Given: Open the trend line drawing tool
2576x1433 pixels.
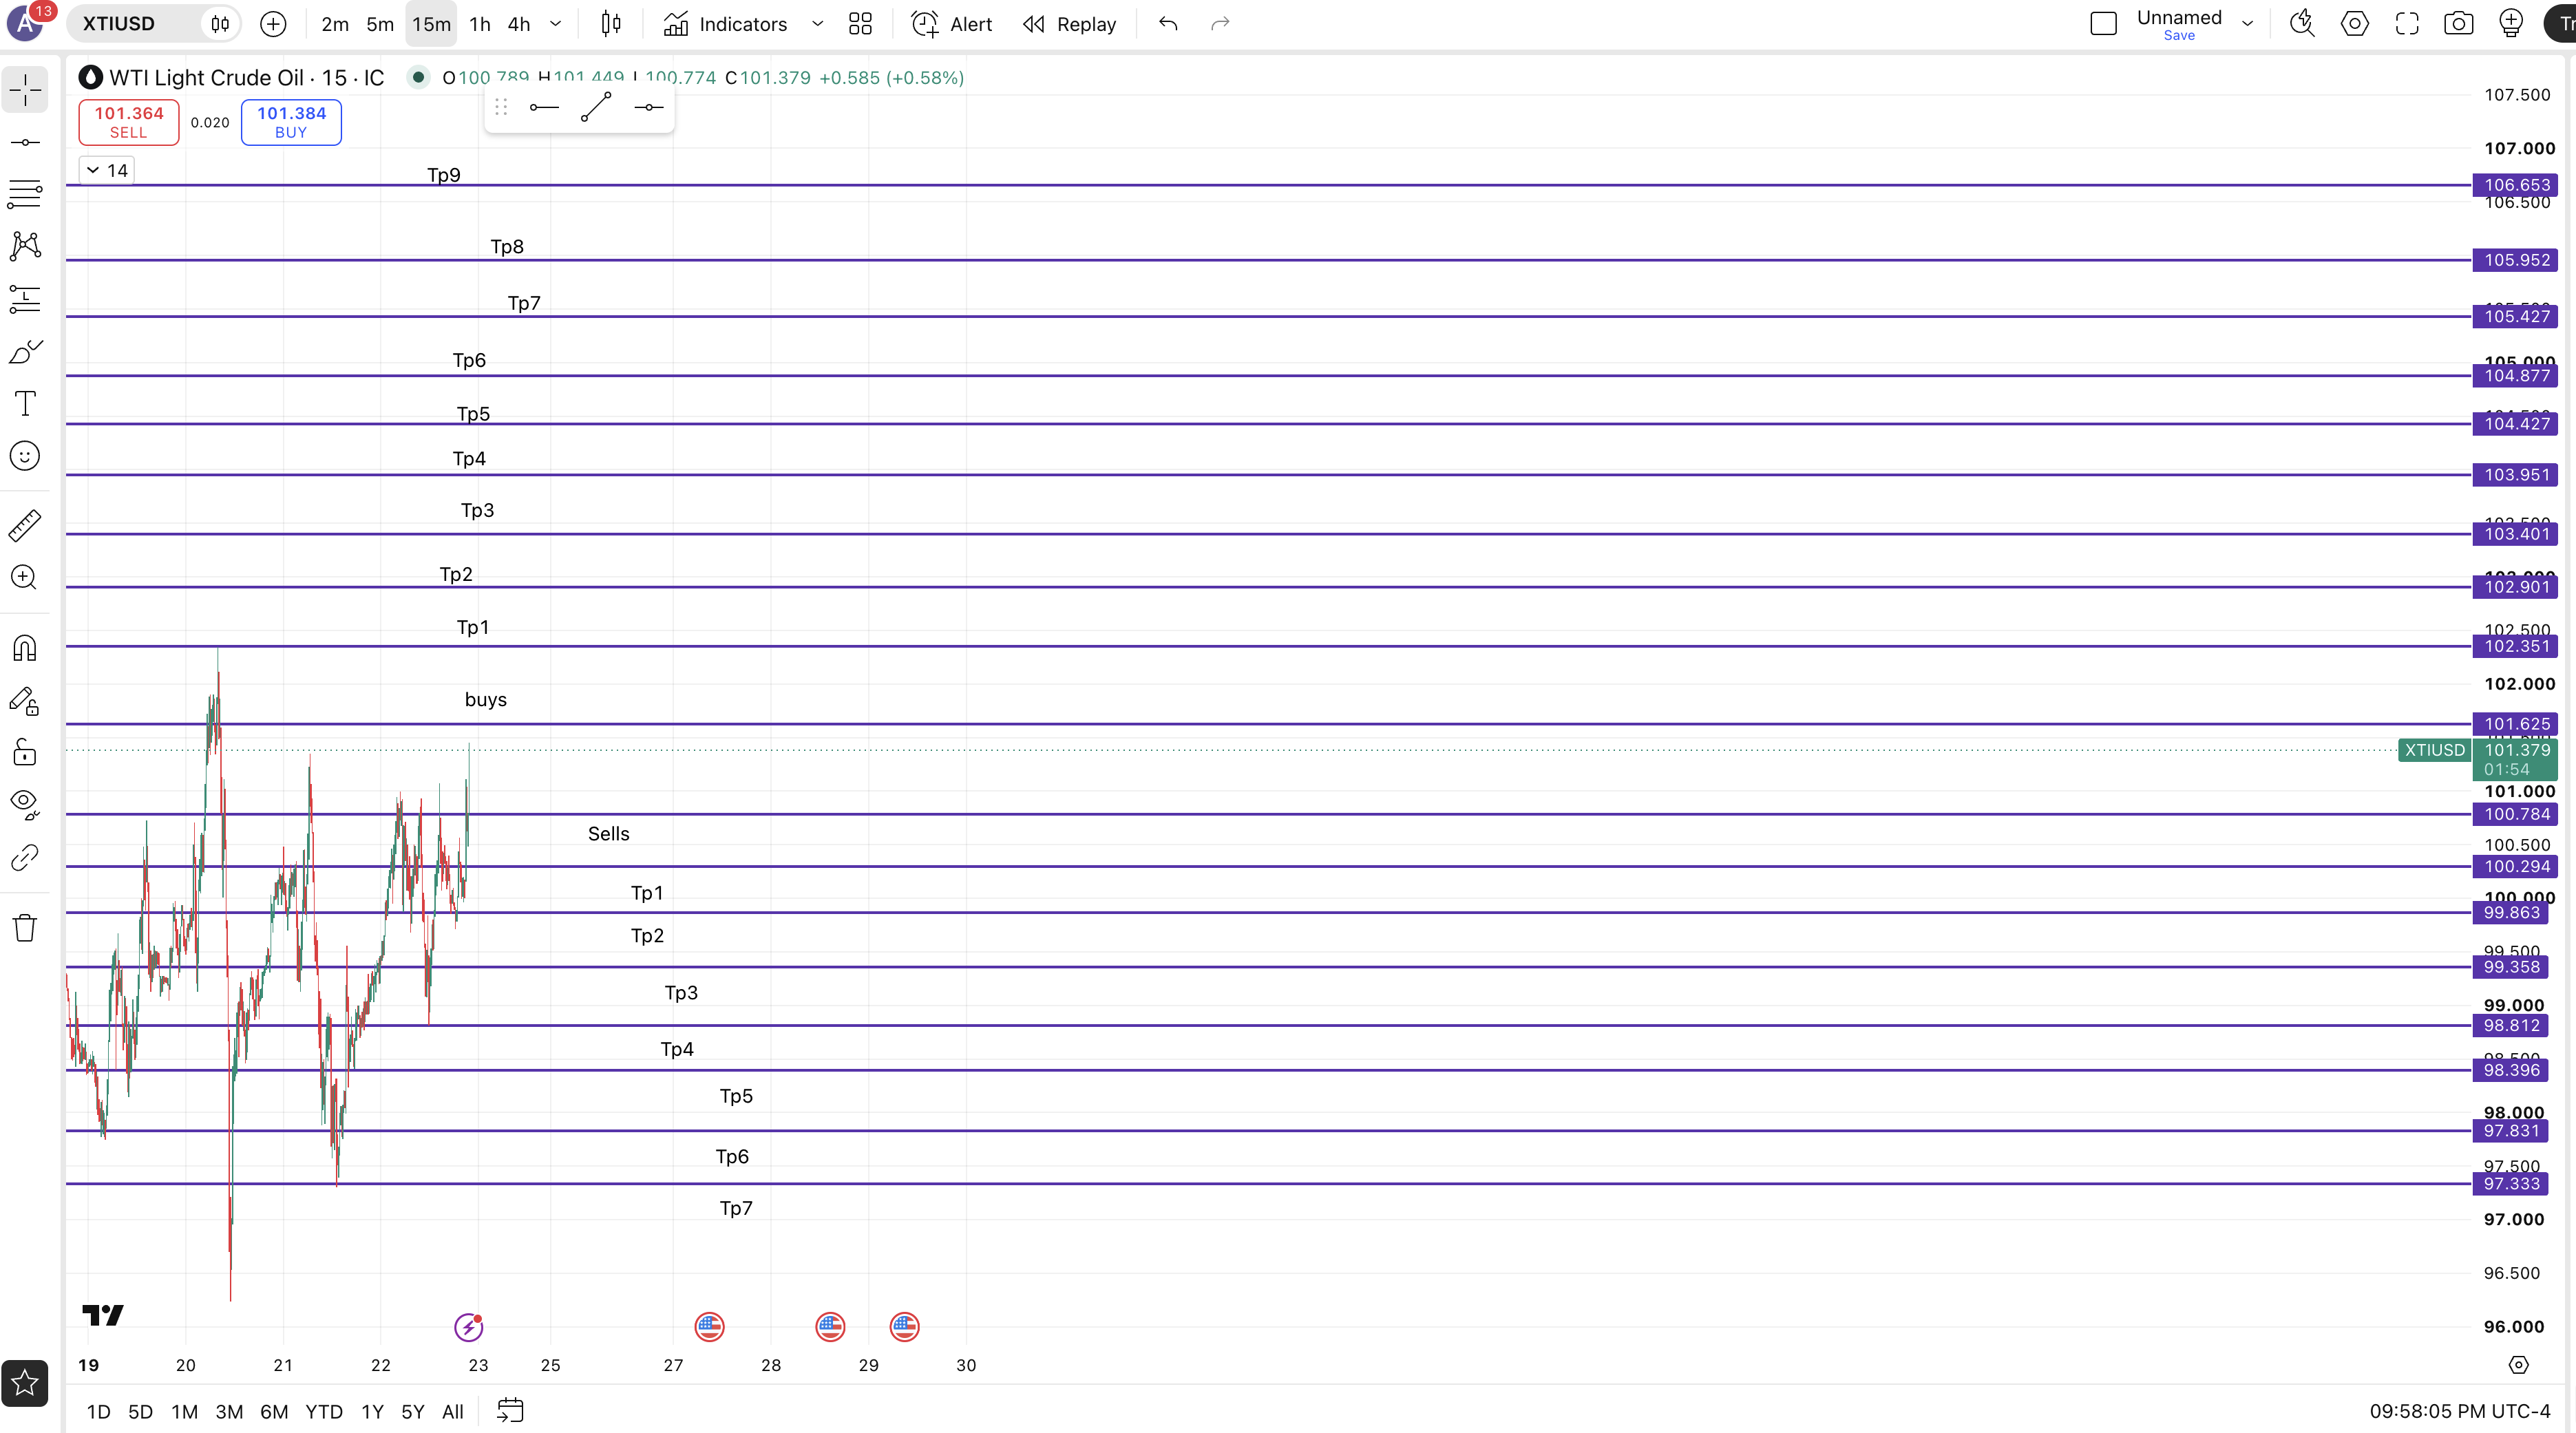Looking at the screenshot, I should pos(25,142).
